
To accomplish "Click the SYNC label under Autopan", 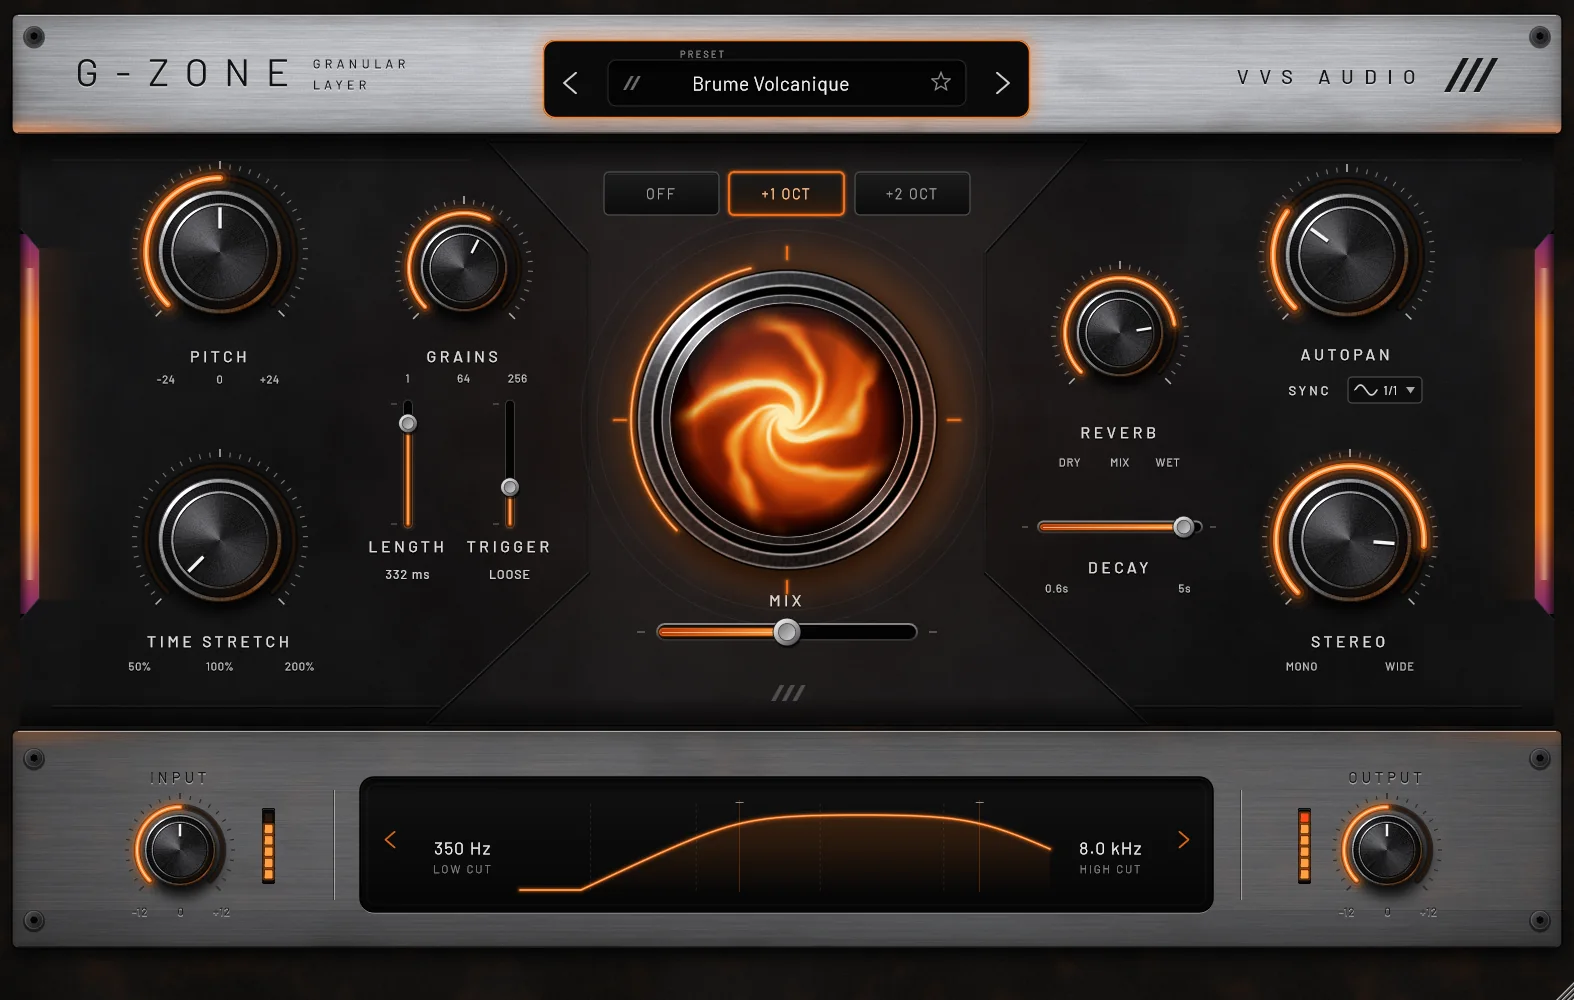I will coord(1309,391).
